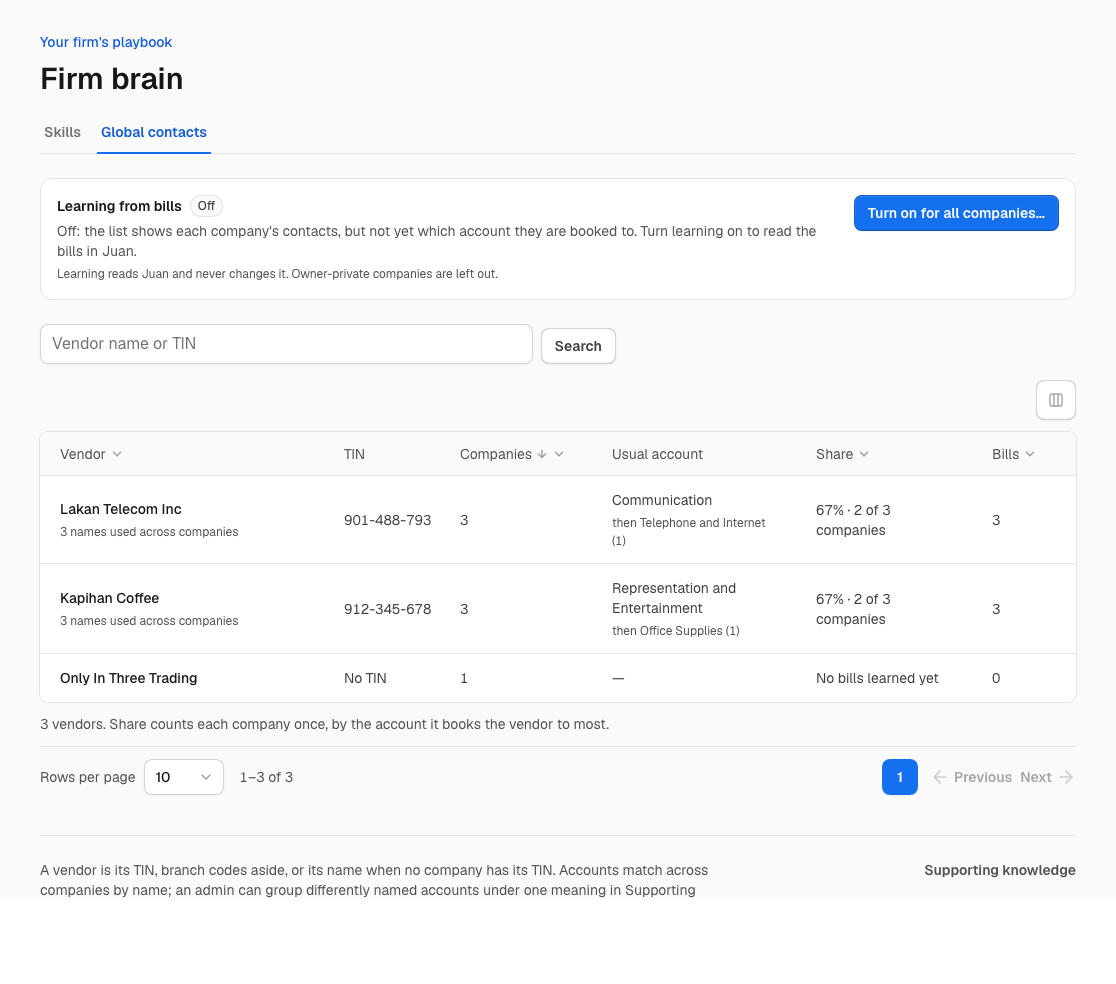1116x984 pixels.
Task: Open the Vendor column header menu
Action: (x=117, y=454)
